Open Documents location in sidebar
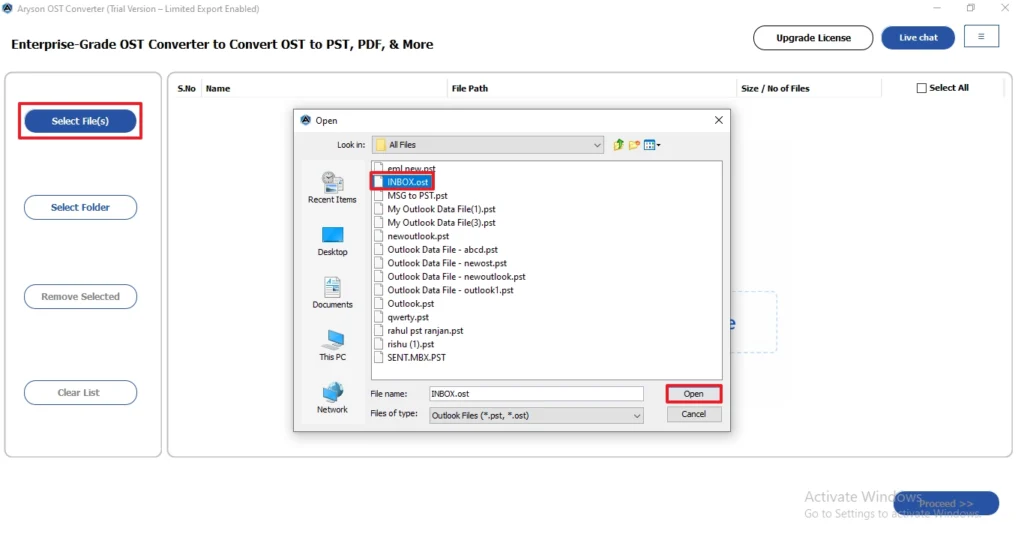The image size is (1024, 546). (332, 293)
